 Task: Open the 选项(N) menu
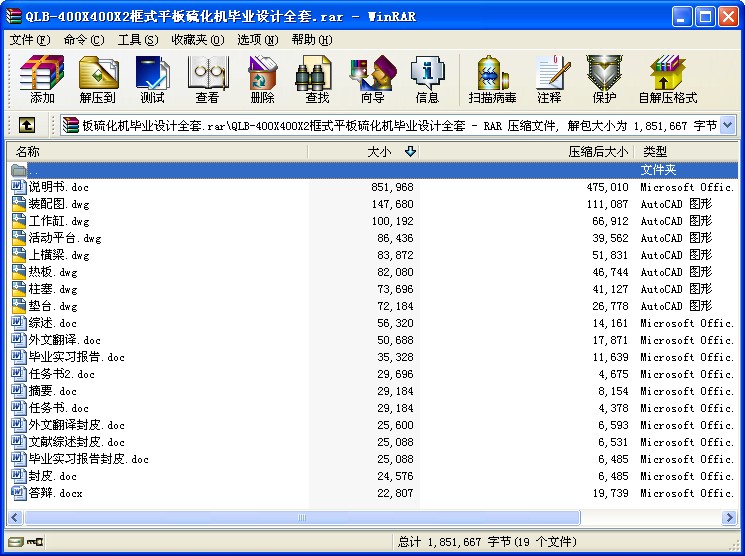tap(258, 40)
